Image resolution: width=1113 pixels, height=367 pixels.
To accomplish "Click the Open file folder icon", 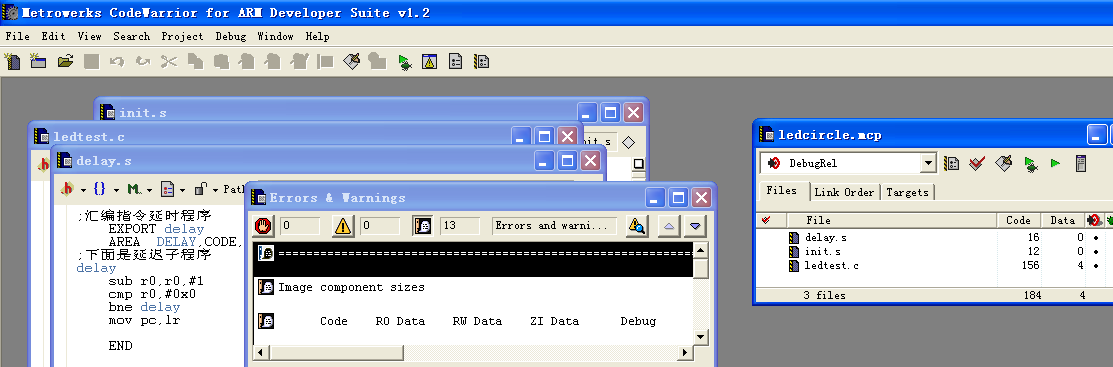I will click(65, 61).
